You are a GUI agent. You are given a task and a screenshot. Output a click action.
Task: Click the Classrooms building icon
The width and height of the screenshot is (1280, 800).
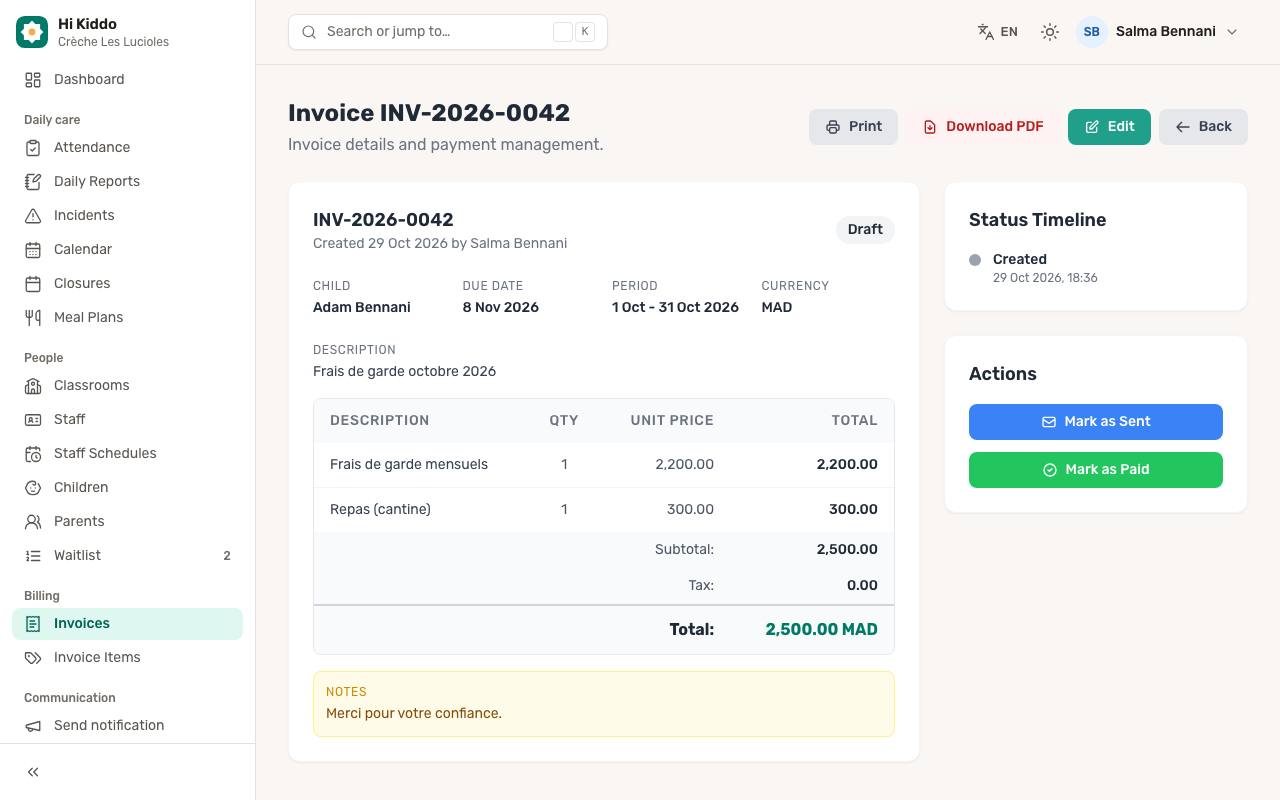(33, 385)
